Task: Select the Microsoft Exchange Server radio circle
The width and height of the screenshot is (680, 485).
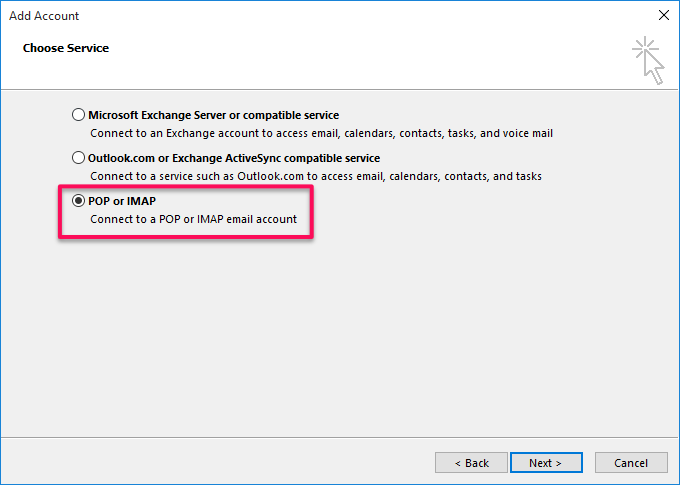Action: click(79, 115)
